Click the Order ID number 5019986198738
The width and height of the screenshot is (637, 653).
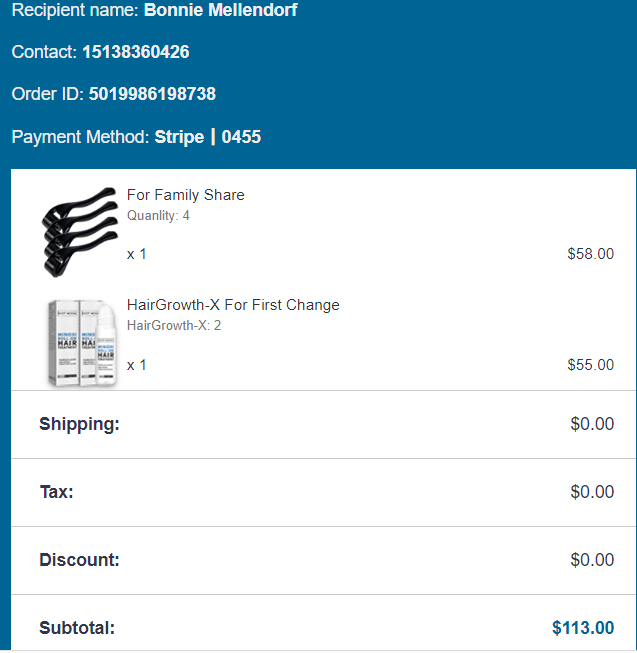click(152, 94)
